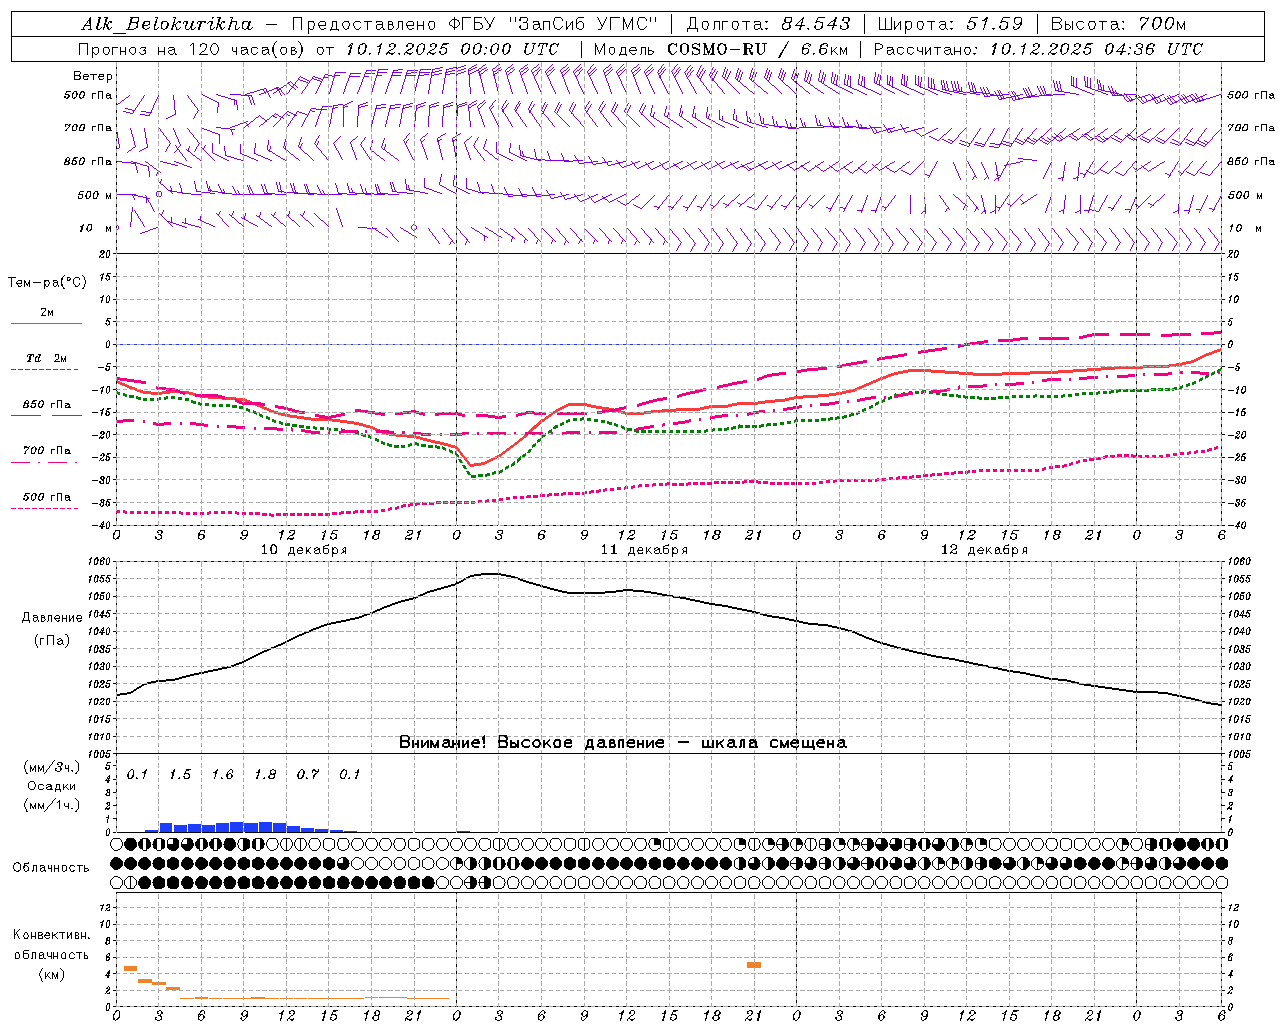Screen dimensions: 1280x1024
Task: Select the precipitation value 1.8
Action: (265, 774)
